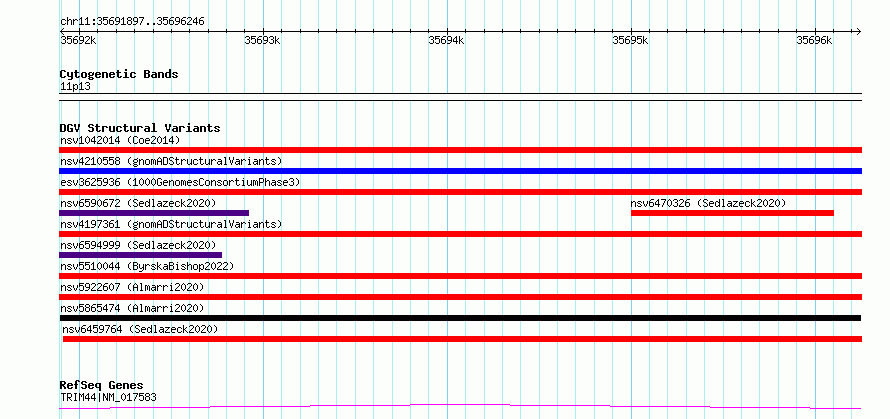Click the nsv1042014 (Coe2014) red variant bar
This screenshot has height=419, width=890.
[x=460, y=150]
